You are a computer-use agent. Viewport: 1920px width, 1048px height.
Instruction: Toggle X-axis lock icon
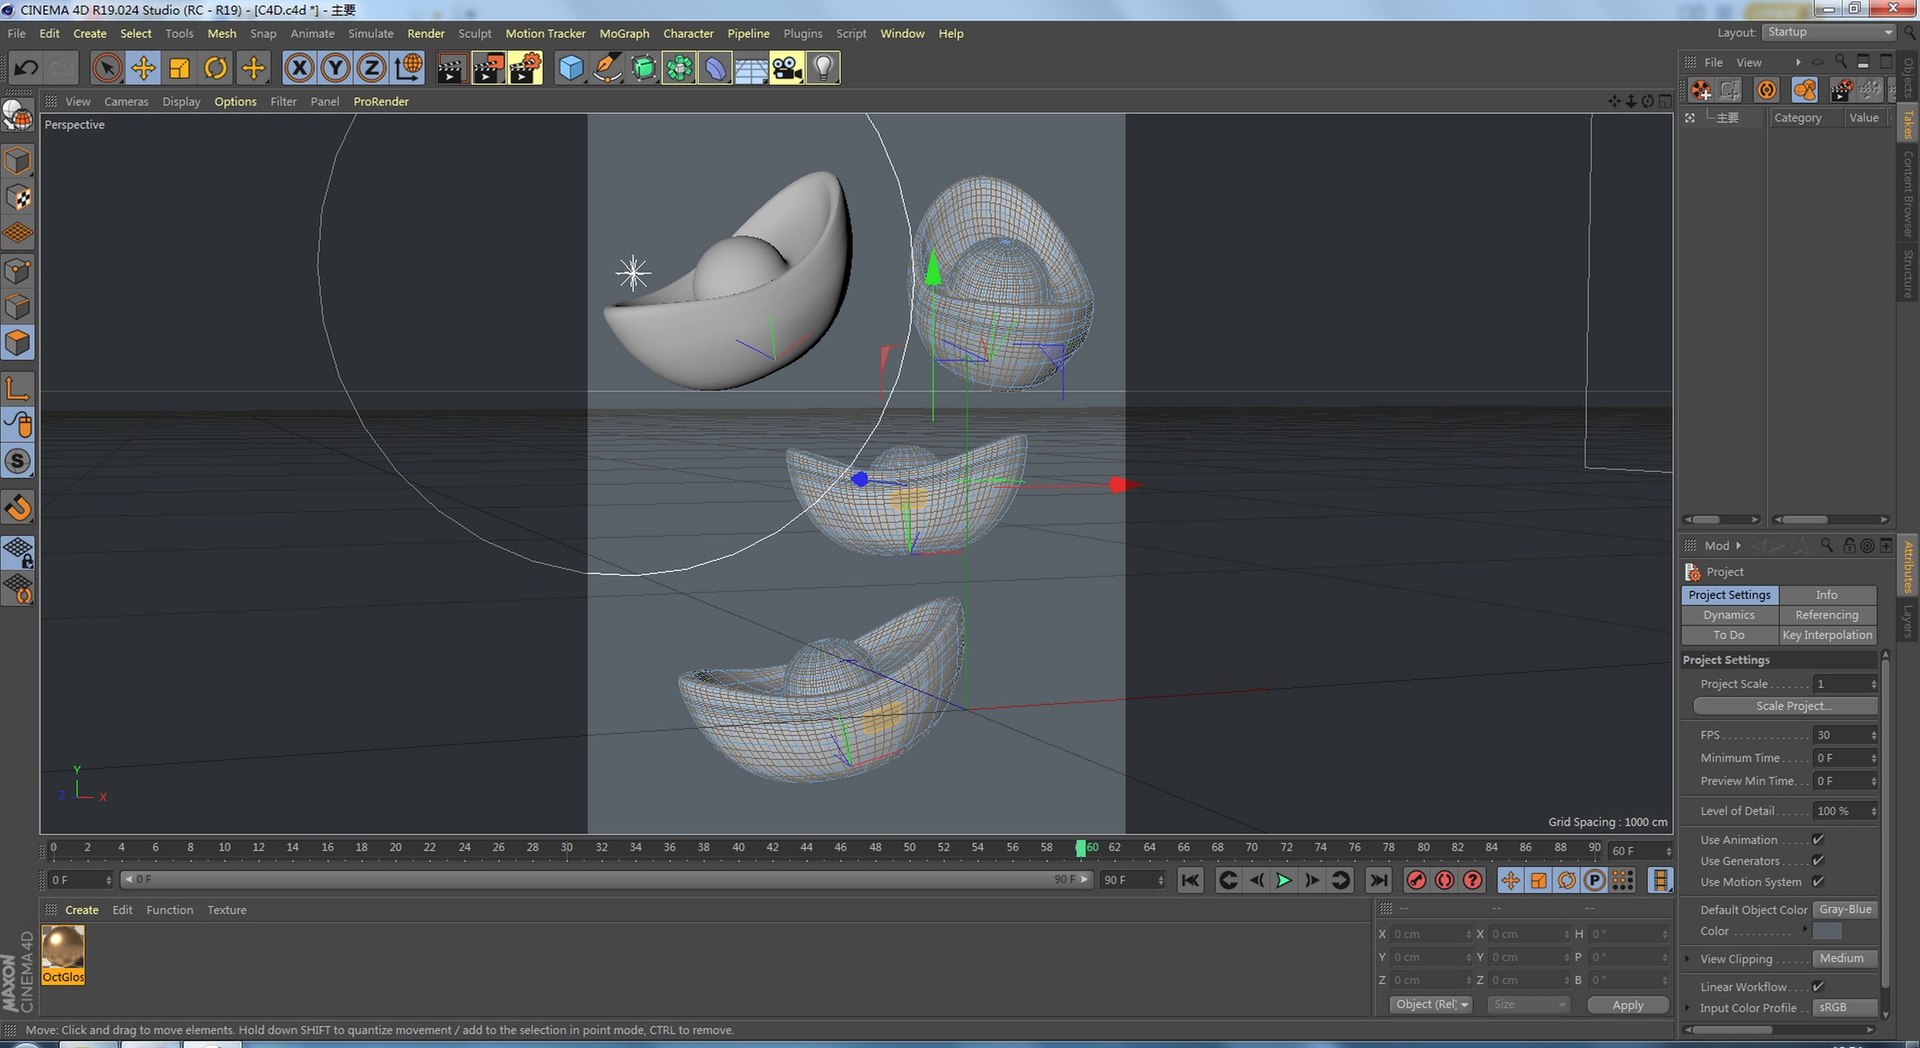point(298,68)
